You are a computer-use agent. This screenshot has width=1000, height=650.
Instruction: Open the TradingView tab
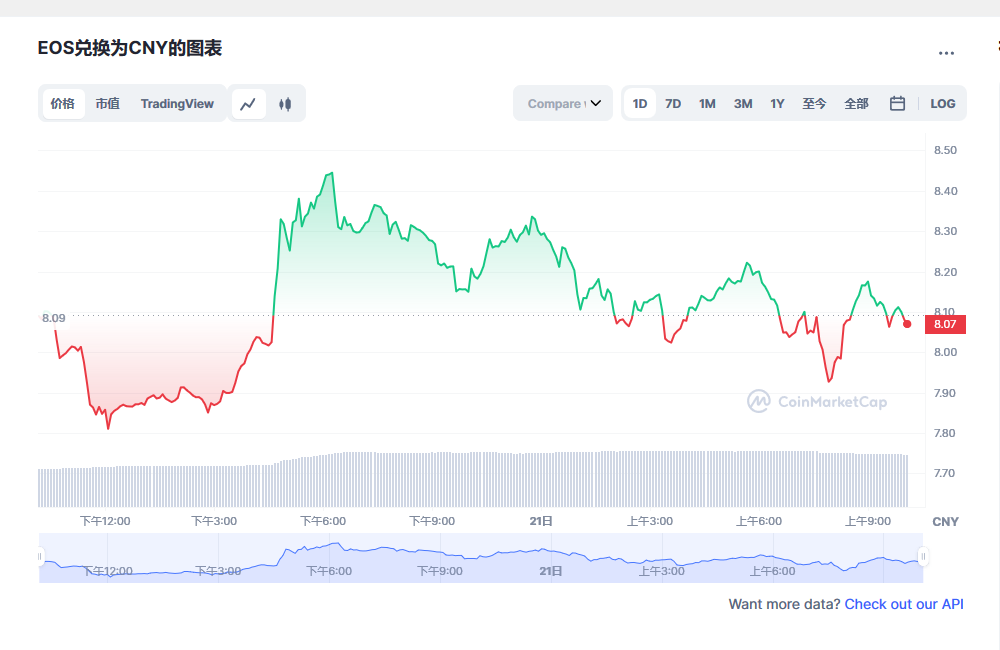point(177,103)
